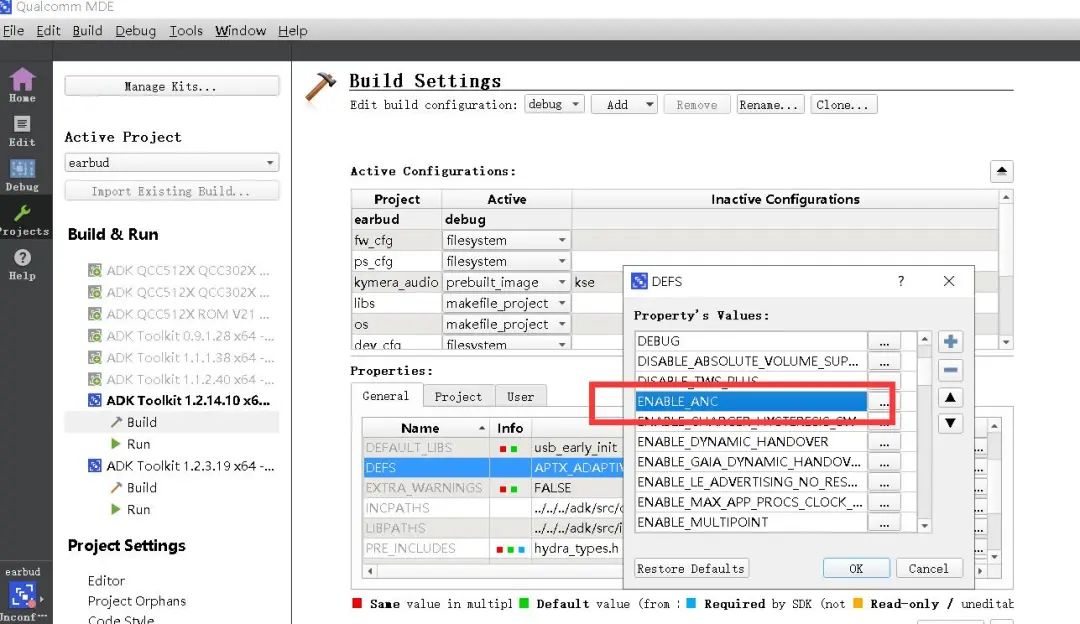
Task: Click values list scrollbar down arrow
Action: (924, 526)
